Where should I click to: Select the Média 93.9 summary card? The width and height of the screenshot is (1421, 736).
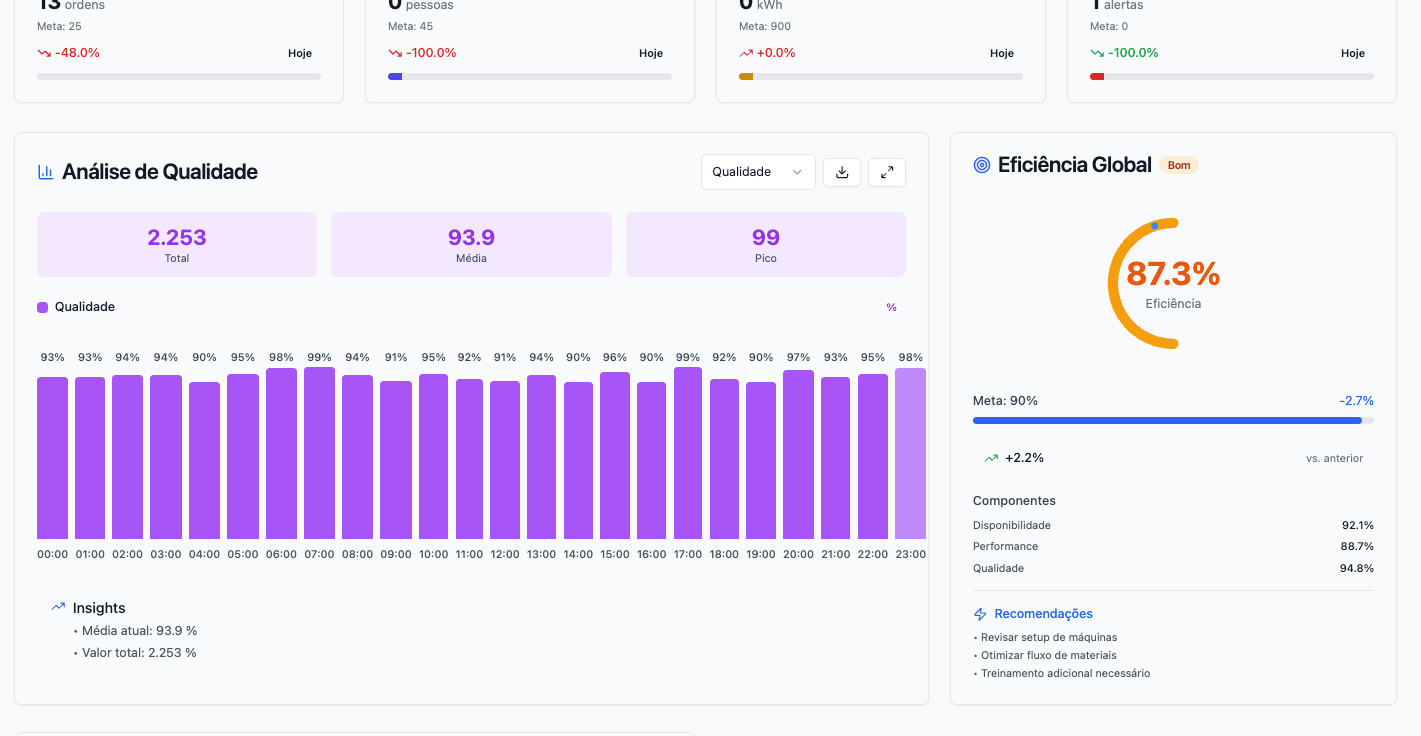point(471,244)
